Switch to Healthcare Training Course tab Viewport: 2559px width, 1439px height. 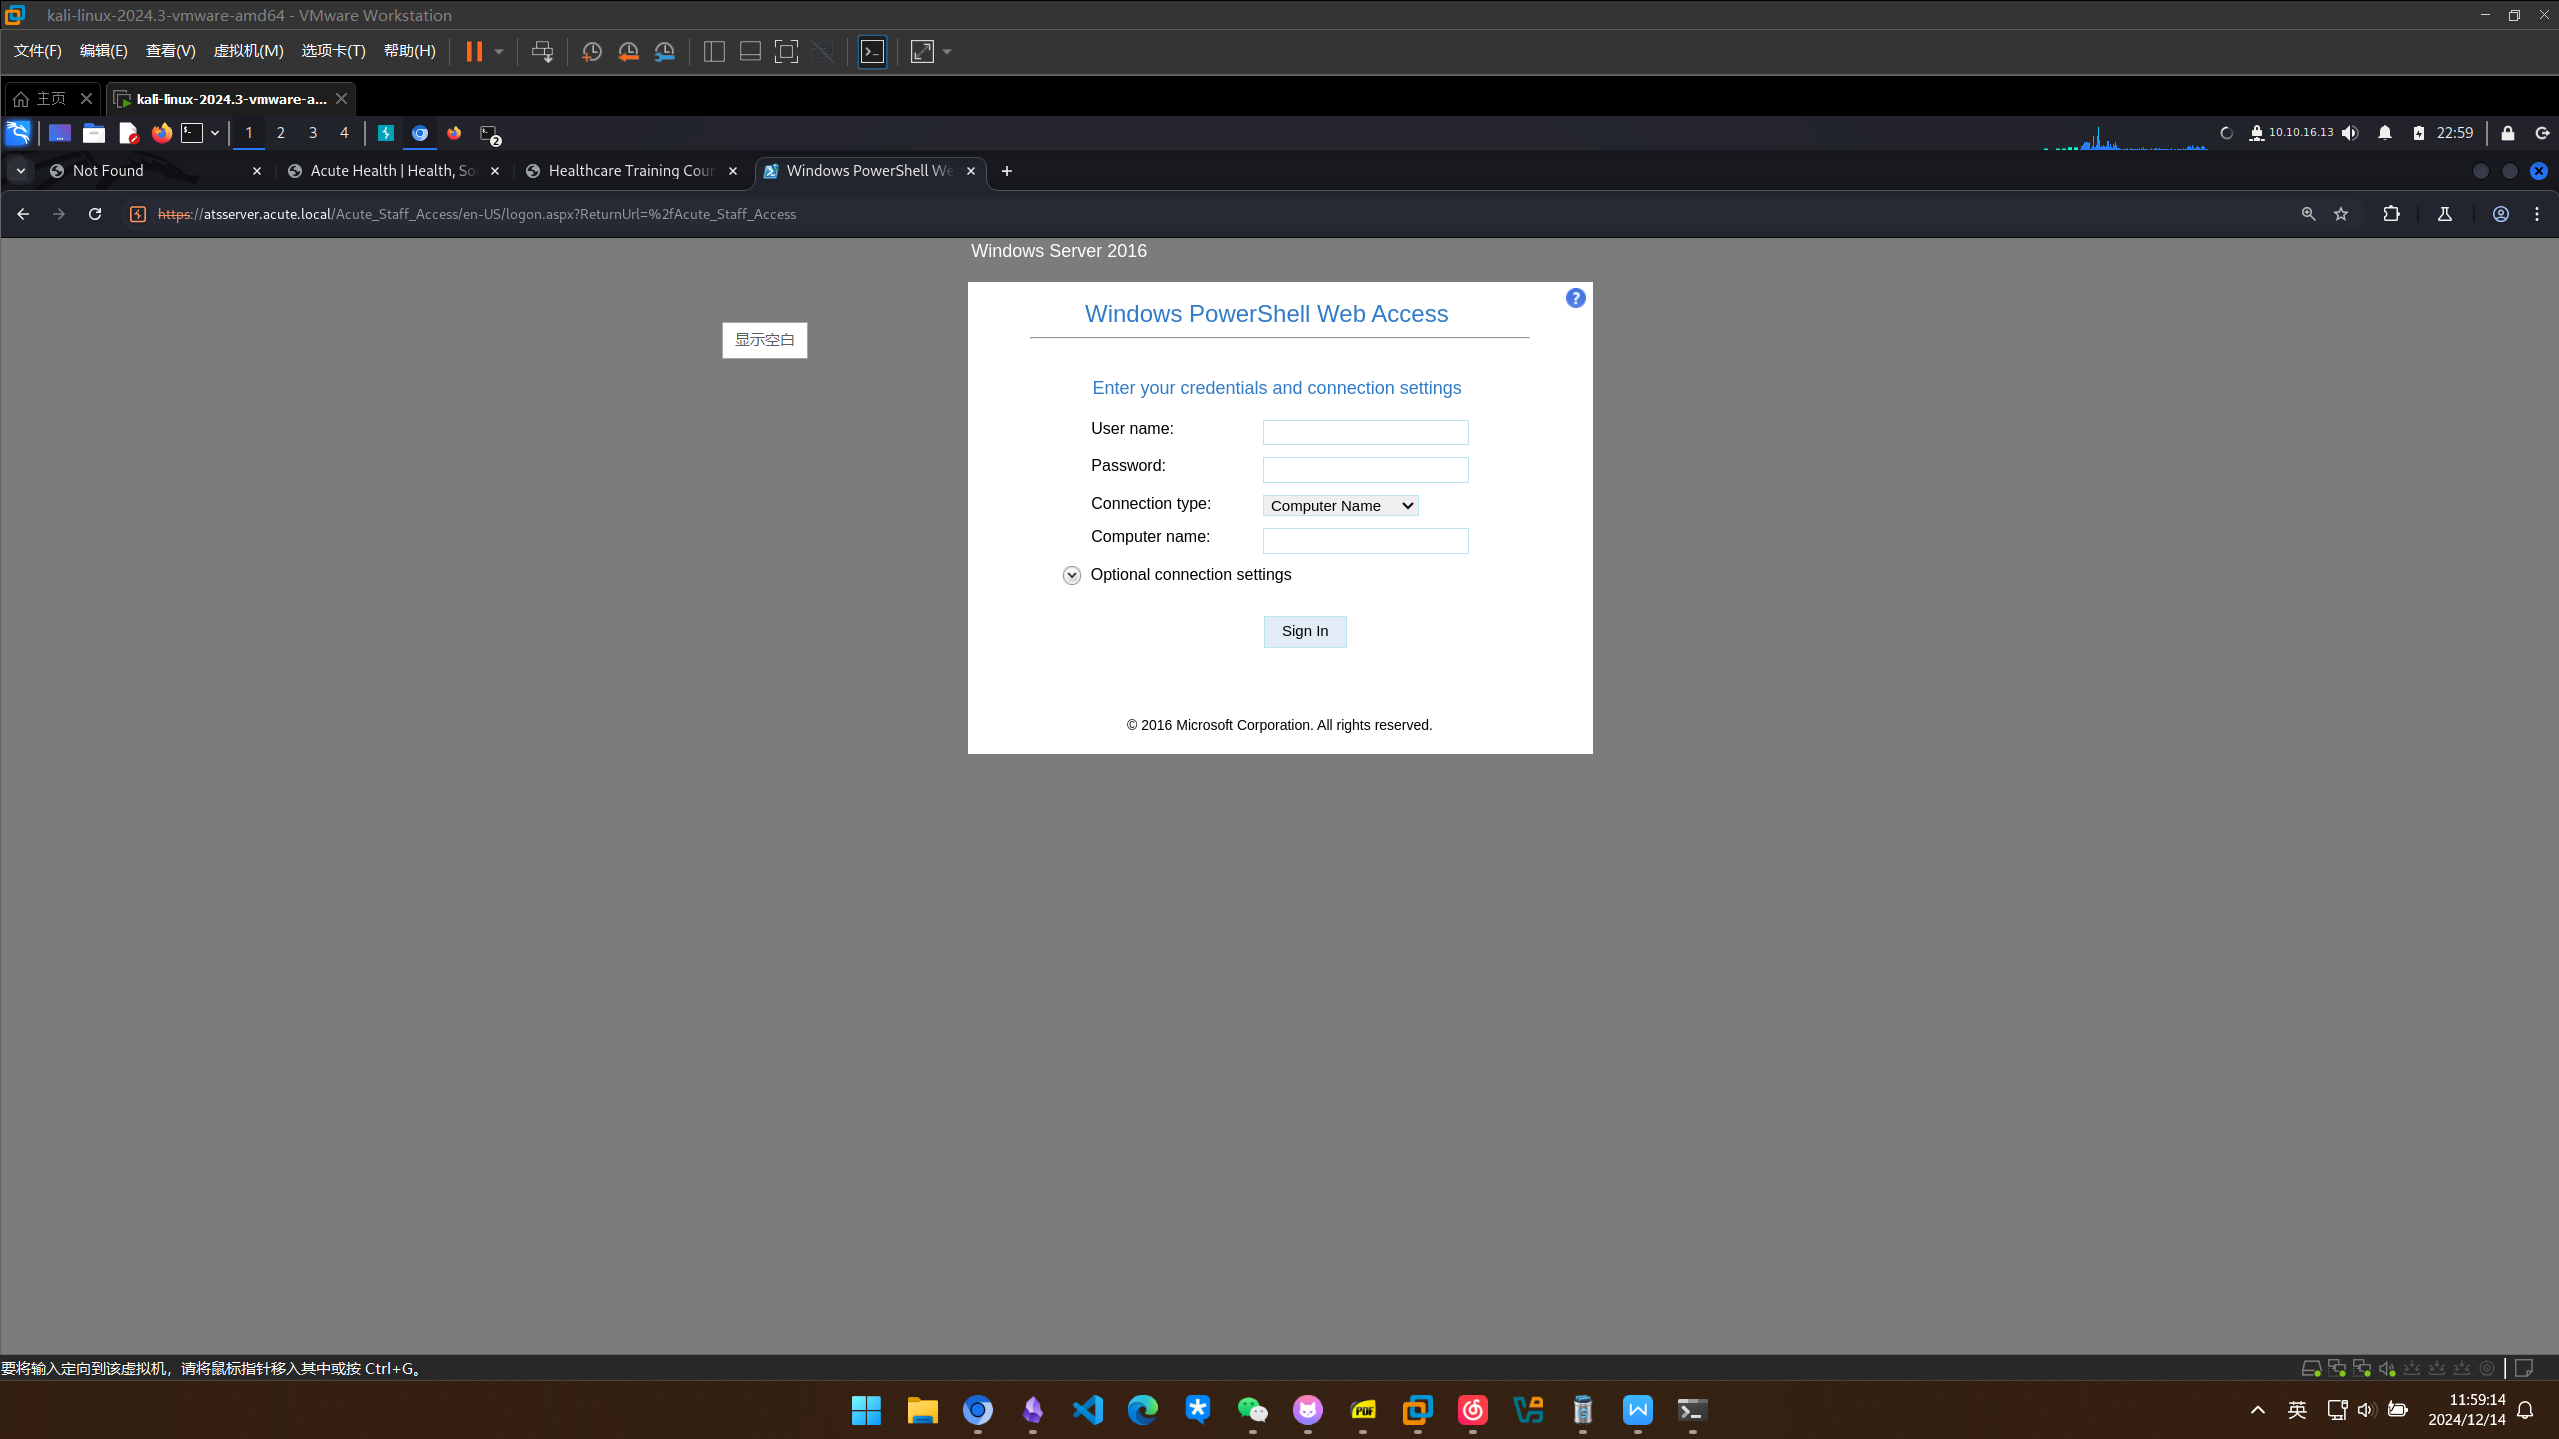click(x=630, y=171)
